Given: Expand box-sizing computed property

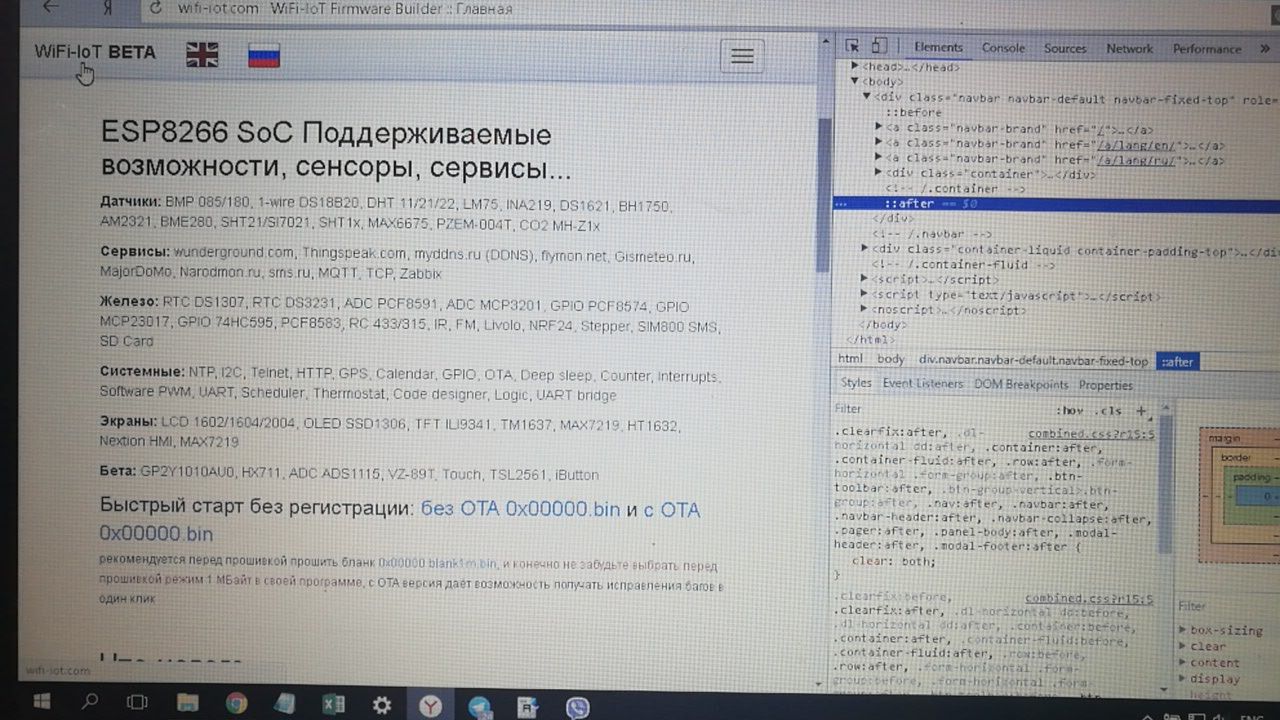Looking at the screenshot, I should click(x=1183, y=630).
